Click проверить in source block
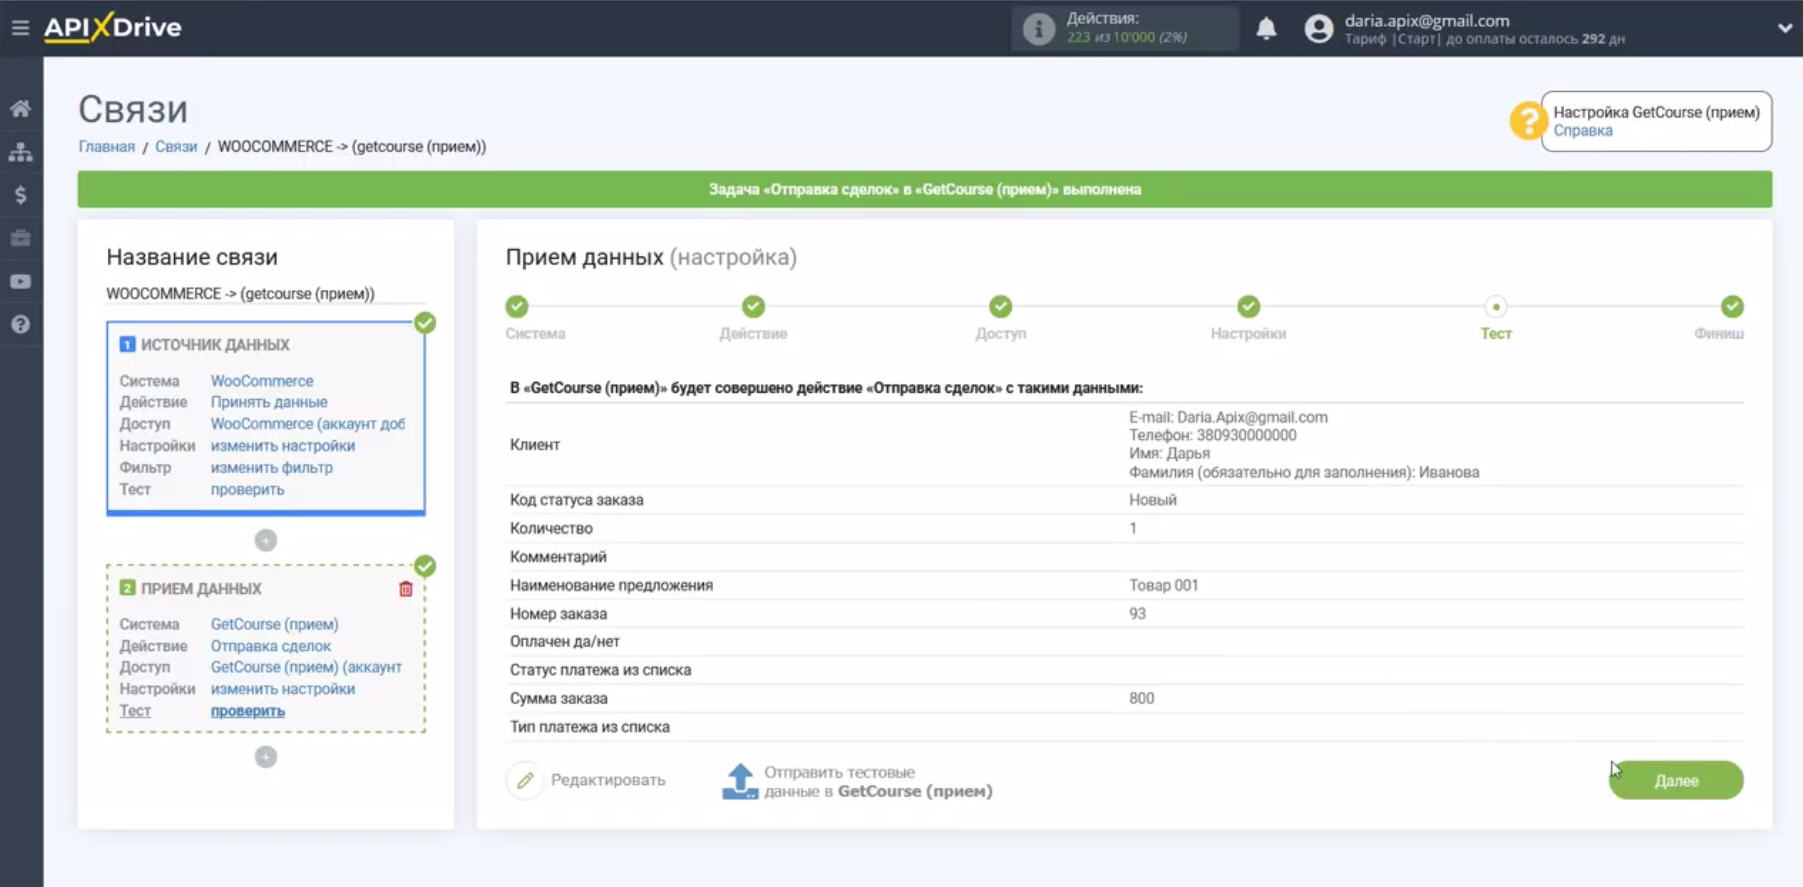 tap(247, 490)
